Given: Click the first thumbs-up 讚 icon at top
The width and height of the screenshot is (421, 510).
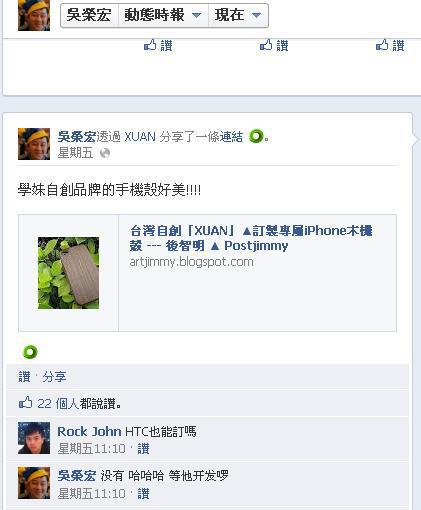Looking at the screenshot, I should point(158,45).
